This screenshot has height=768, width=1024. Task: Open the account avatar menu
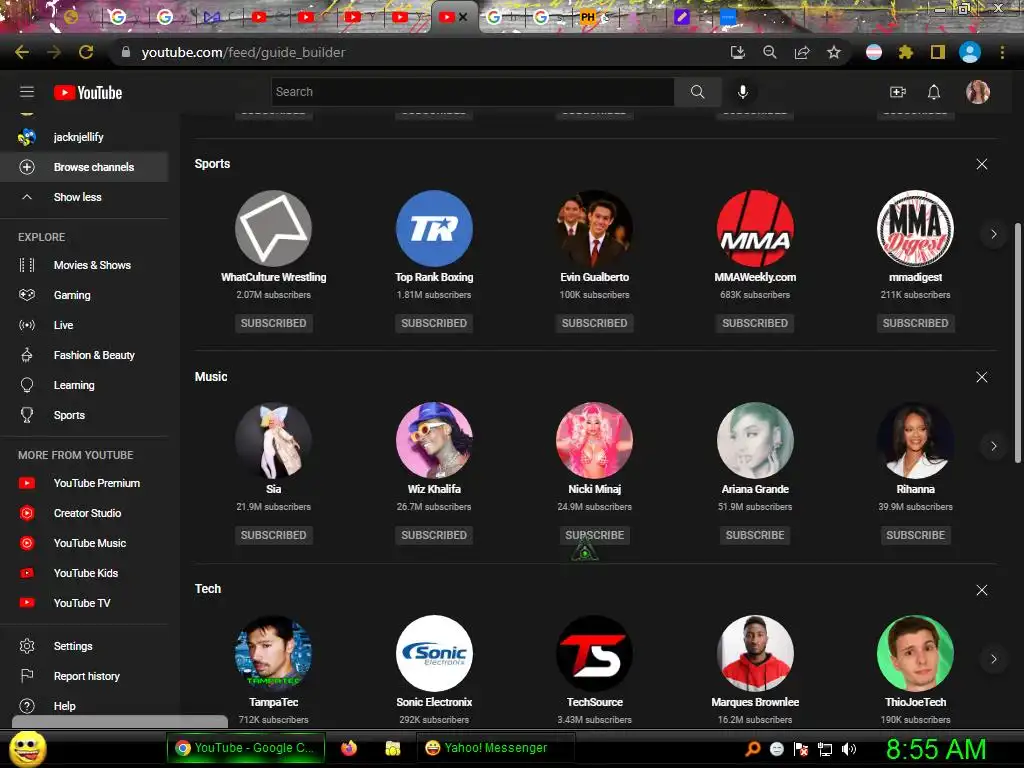(x=978, y=92)
